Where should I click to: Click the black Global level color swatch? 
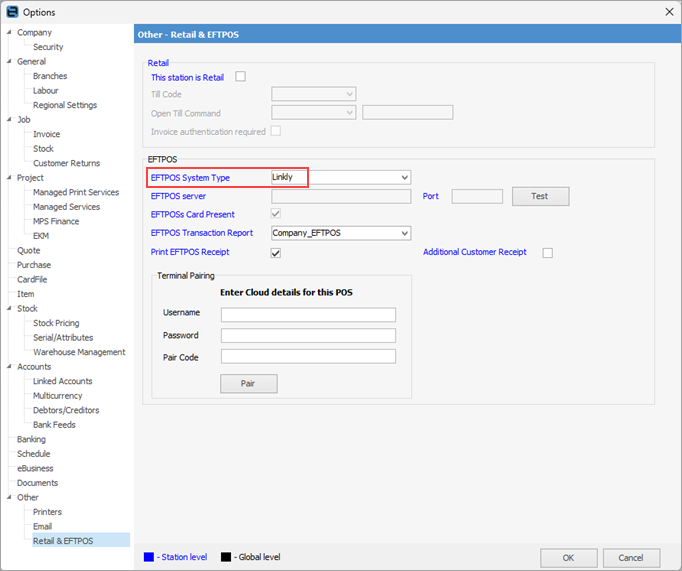[x=226, y=557]
